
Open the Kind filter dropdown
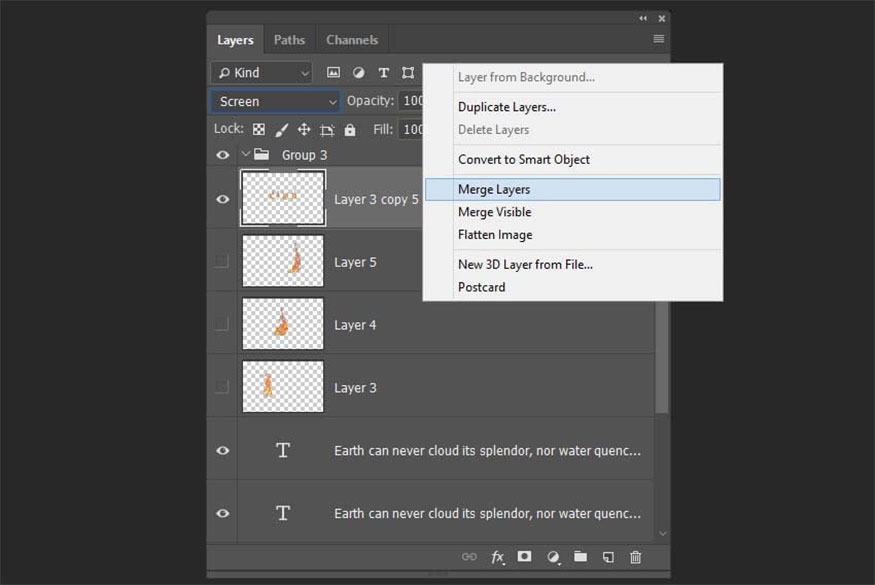tap(262, 73)
